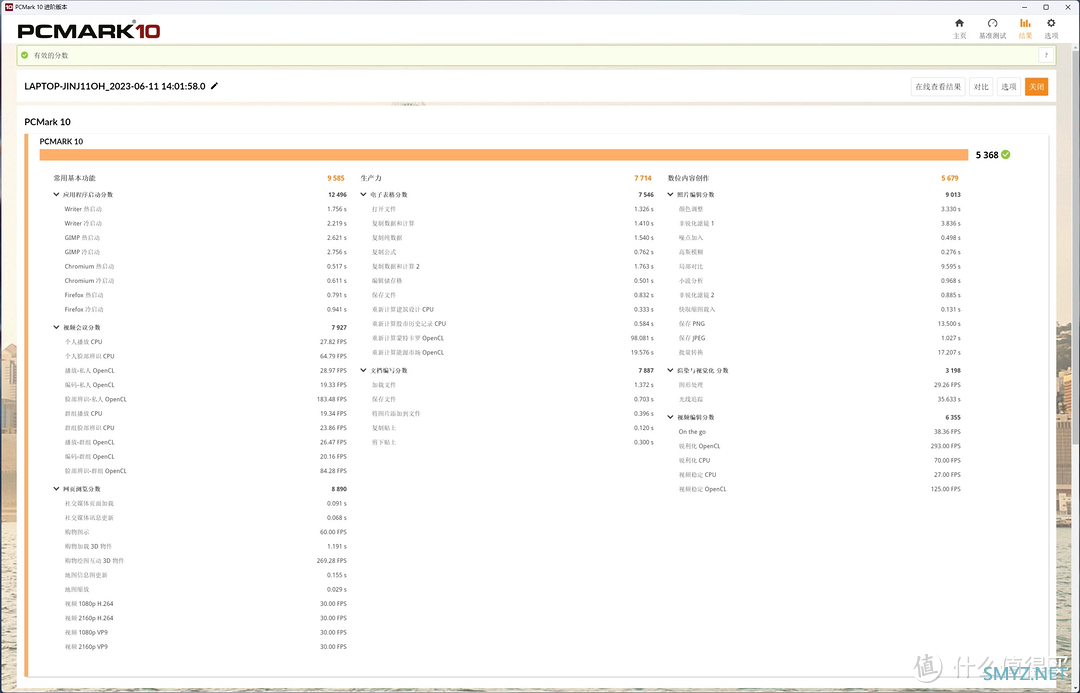Click the overall score 5 368
Viewport: 1080px width, 693px height.
[986, 155]
